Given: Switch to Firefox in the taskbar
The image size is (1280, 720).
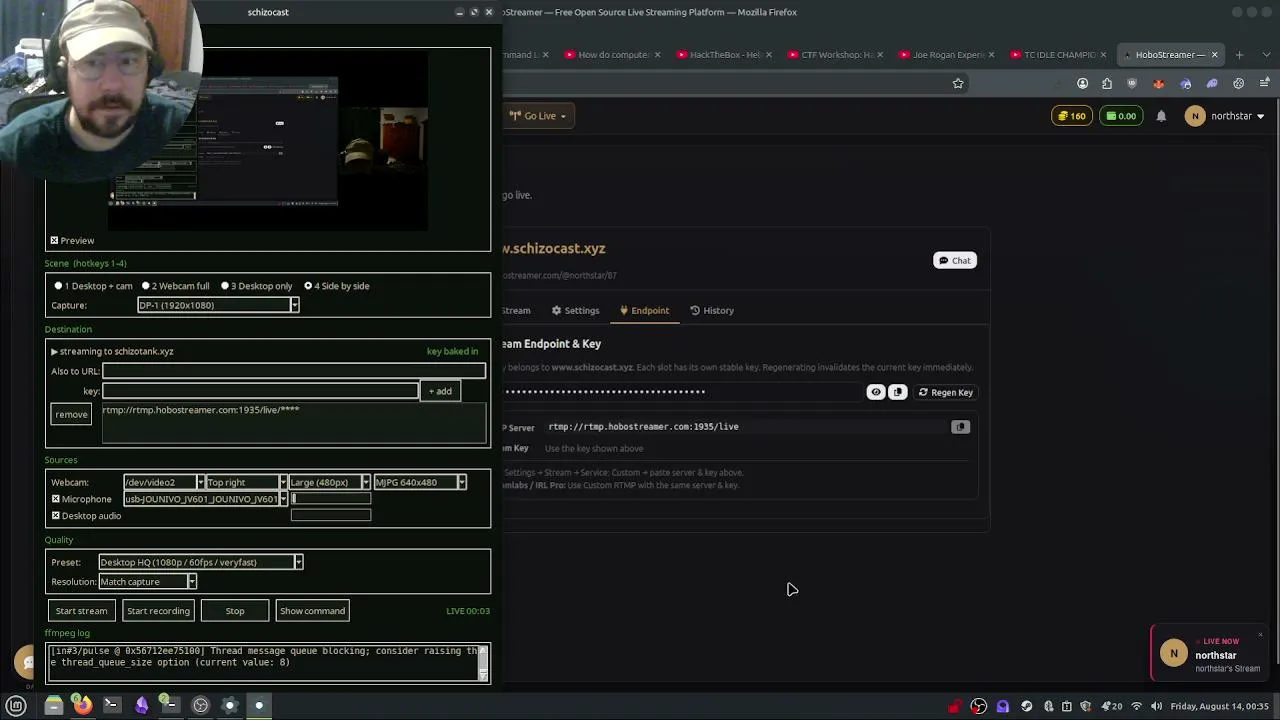Looking at the screenshot, I should tap(83, 705).
